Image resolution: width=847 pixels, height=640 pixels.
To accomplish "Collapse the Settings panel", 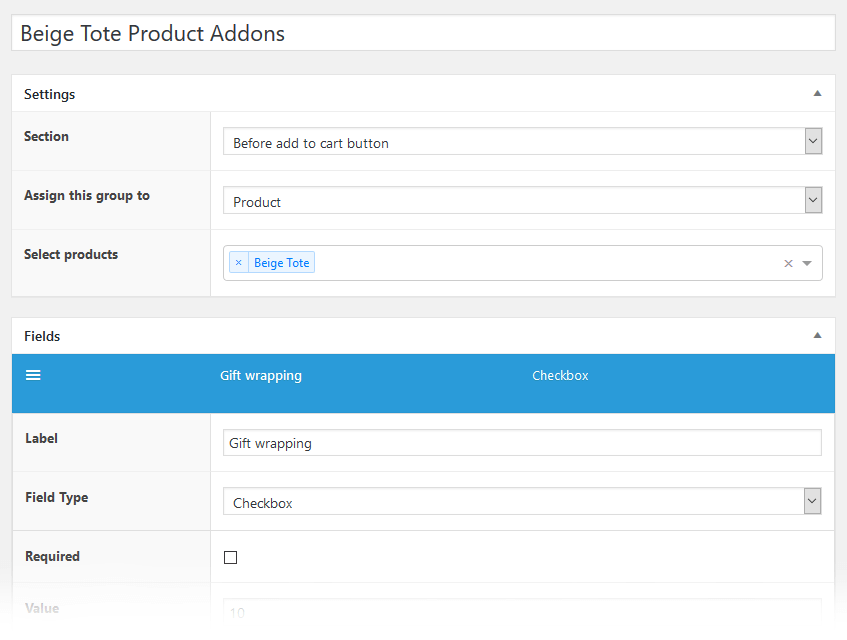I will coord(817,93).
